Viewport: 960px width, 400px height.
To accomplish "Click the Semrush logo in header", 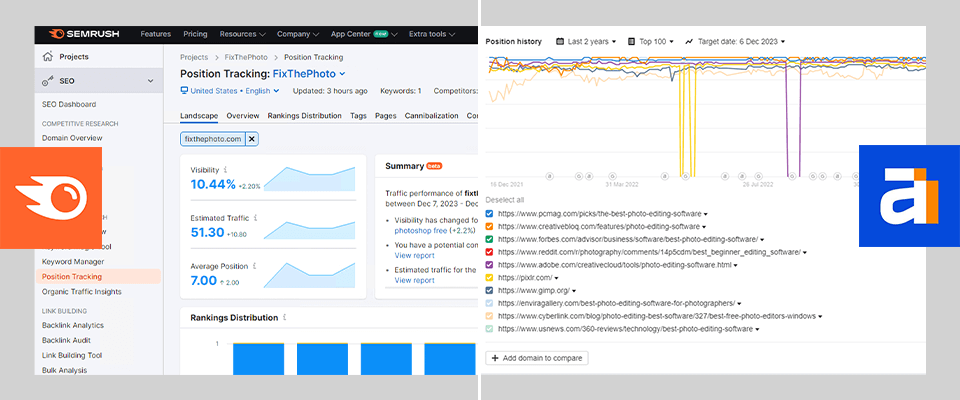I will [83, 34].
